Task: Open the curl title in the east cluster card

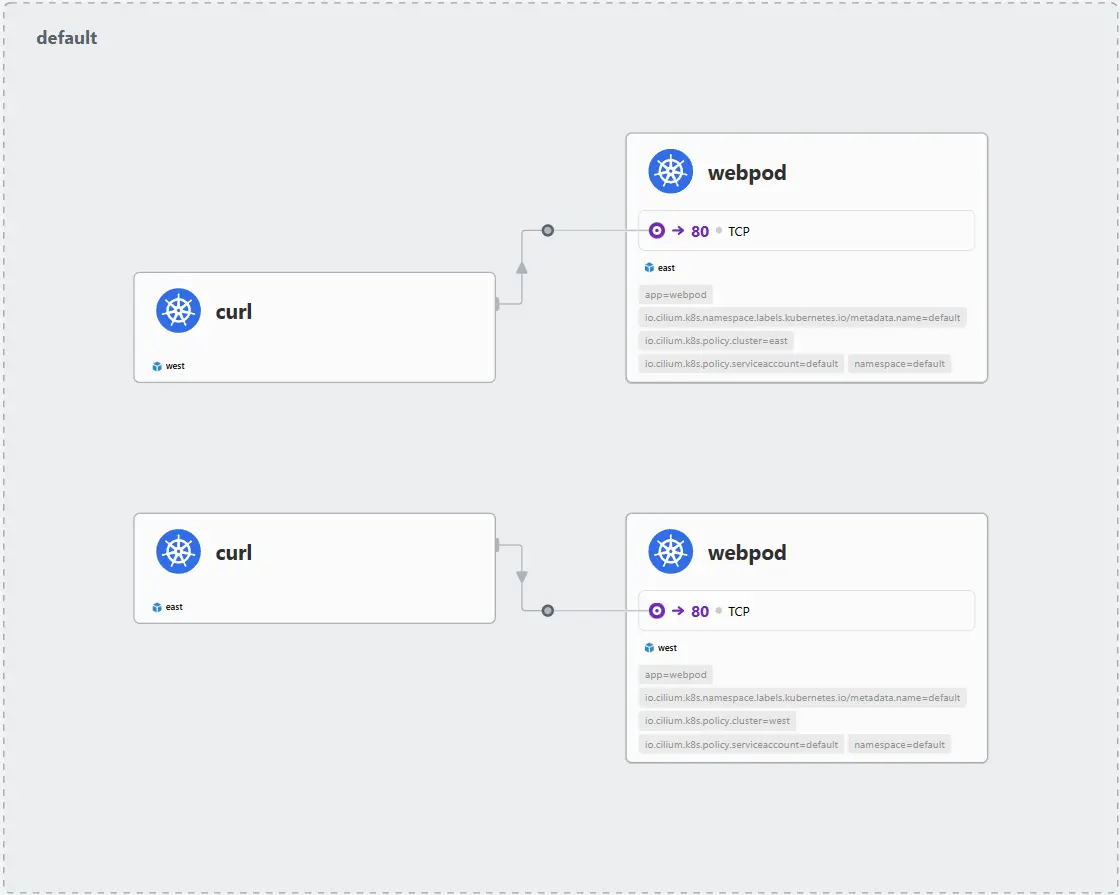Action: point(234,553)
